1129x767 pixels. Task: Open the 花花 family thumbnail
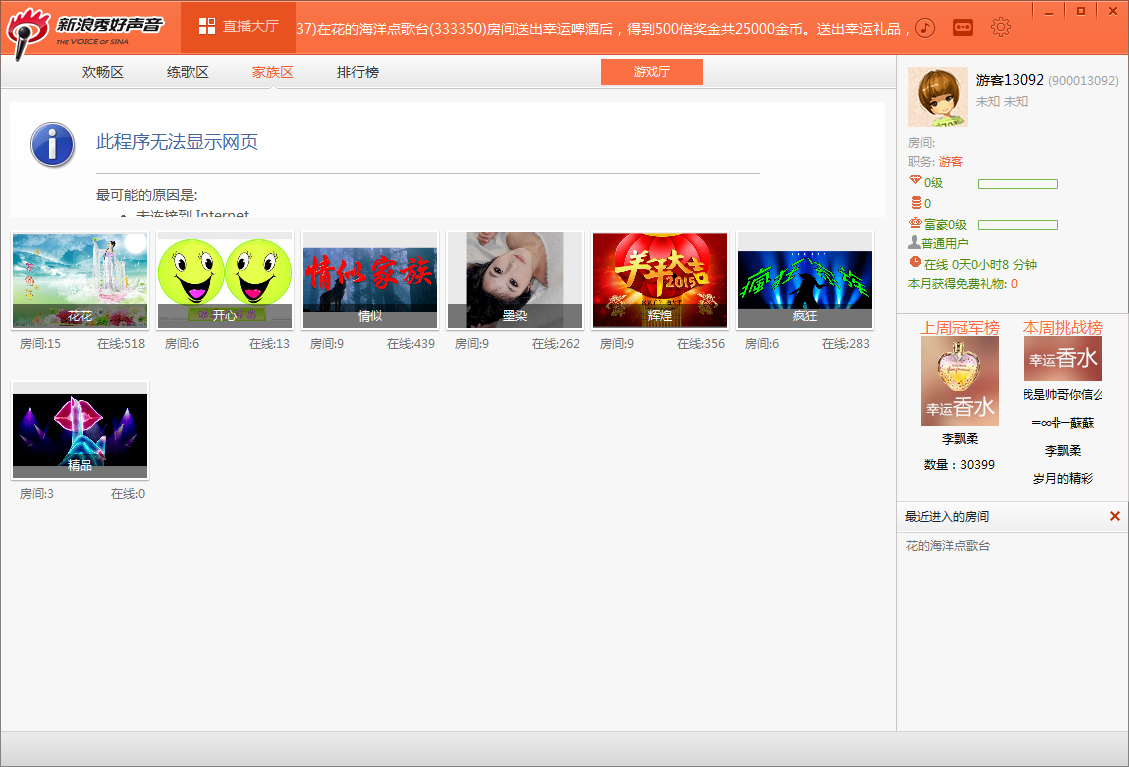coord(80,280)
